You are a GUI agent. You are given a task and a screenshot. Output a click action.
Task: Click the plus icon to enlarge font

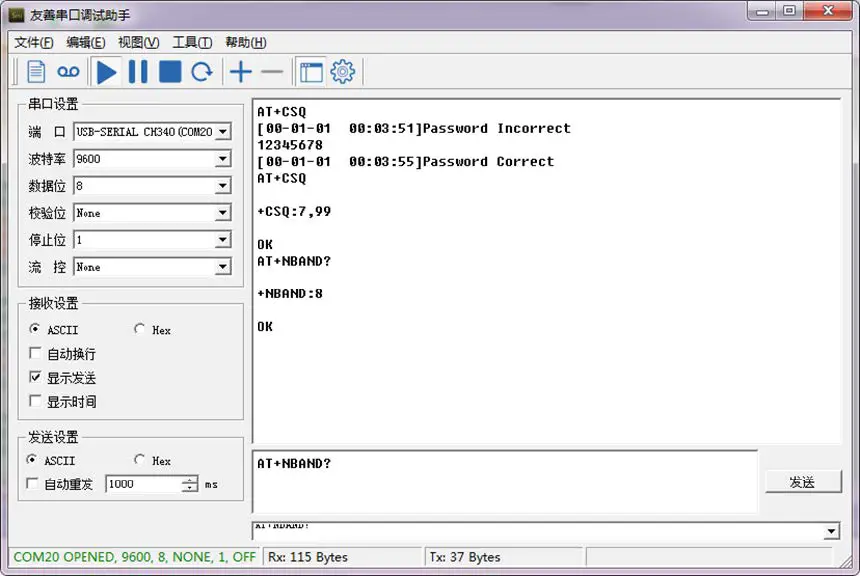pos(240,71)
